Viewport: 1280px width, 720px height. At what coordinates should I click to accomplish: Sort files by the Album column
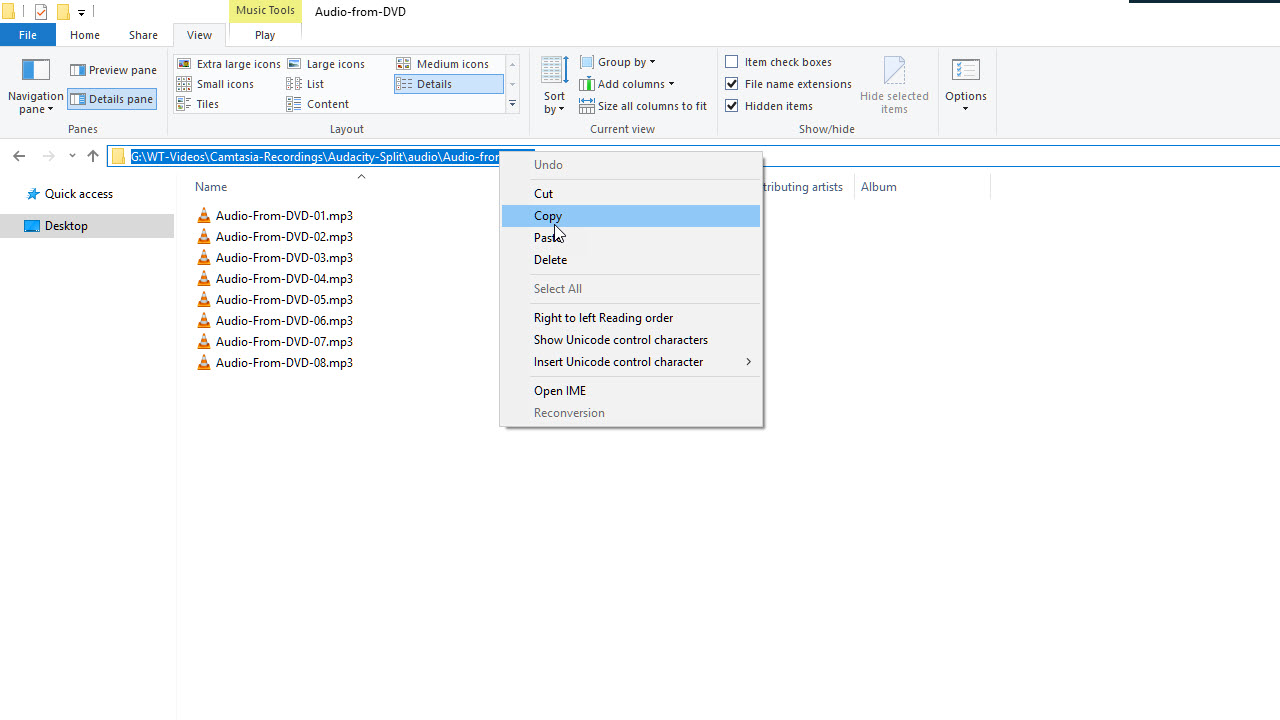point(878,186)
